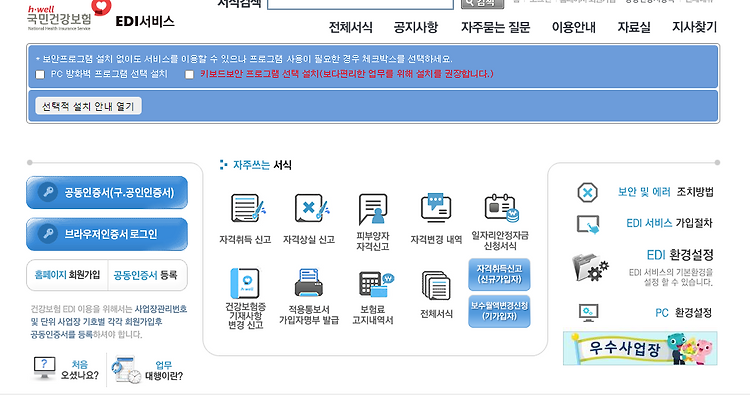The height and width of the screenshot is (395, 750).
Task: Open the 일자리안정자금 신청서식 icon
Action: (501, 208)
